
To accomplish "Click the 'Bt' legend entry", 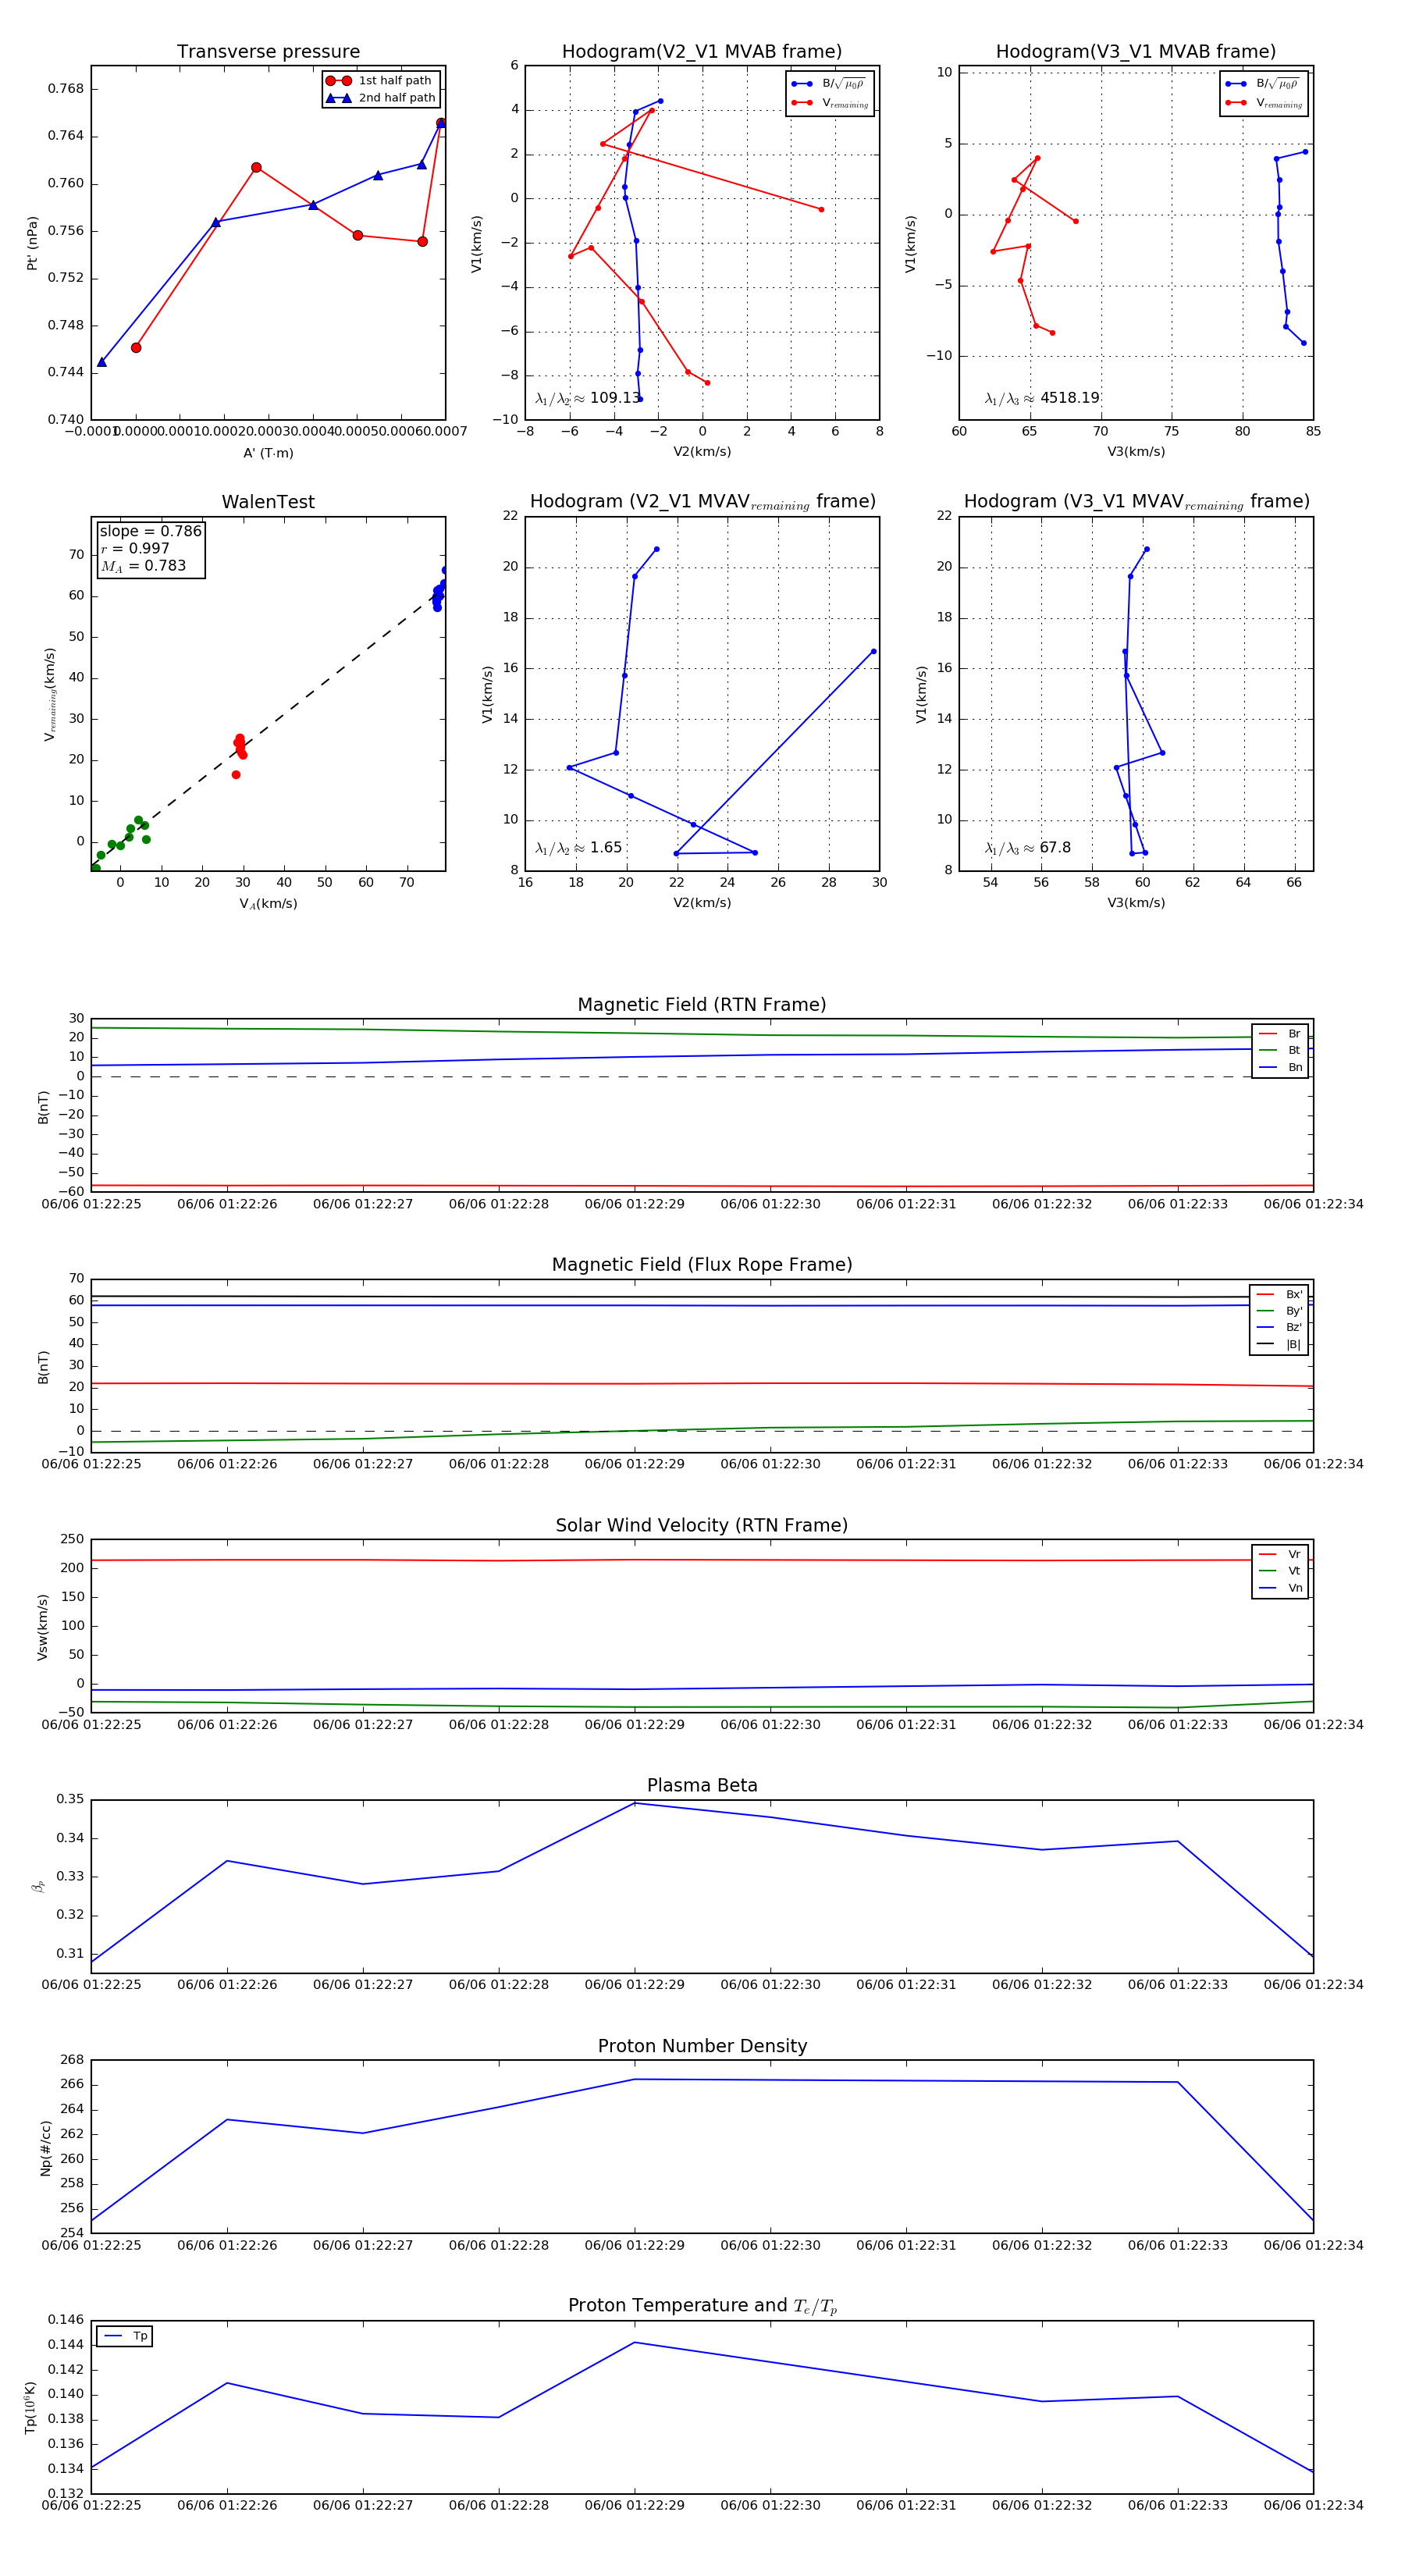I will click(x=1280, y=1050).
